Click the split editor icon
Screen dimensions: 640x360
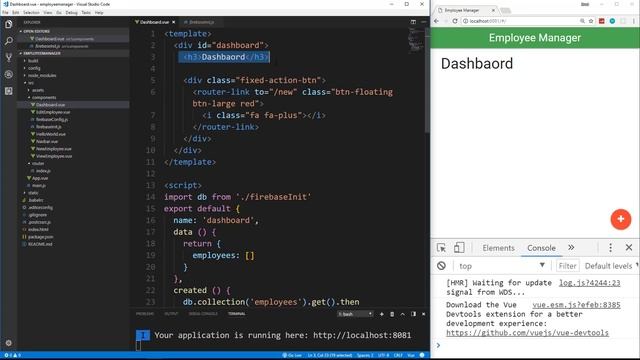[413, 22]
